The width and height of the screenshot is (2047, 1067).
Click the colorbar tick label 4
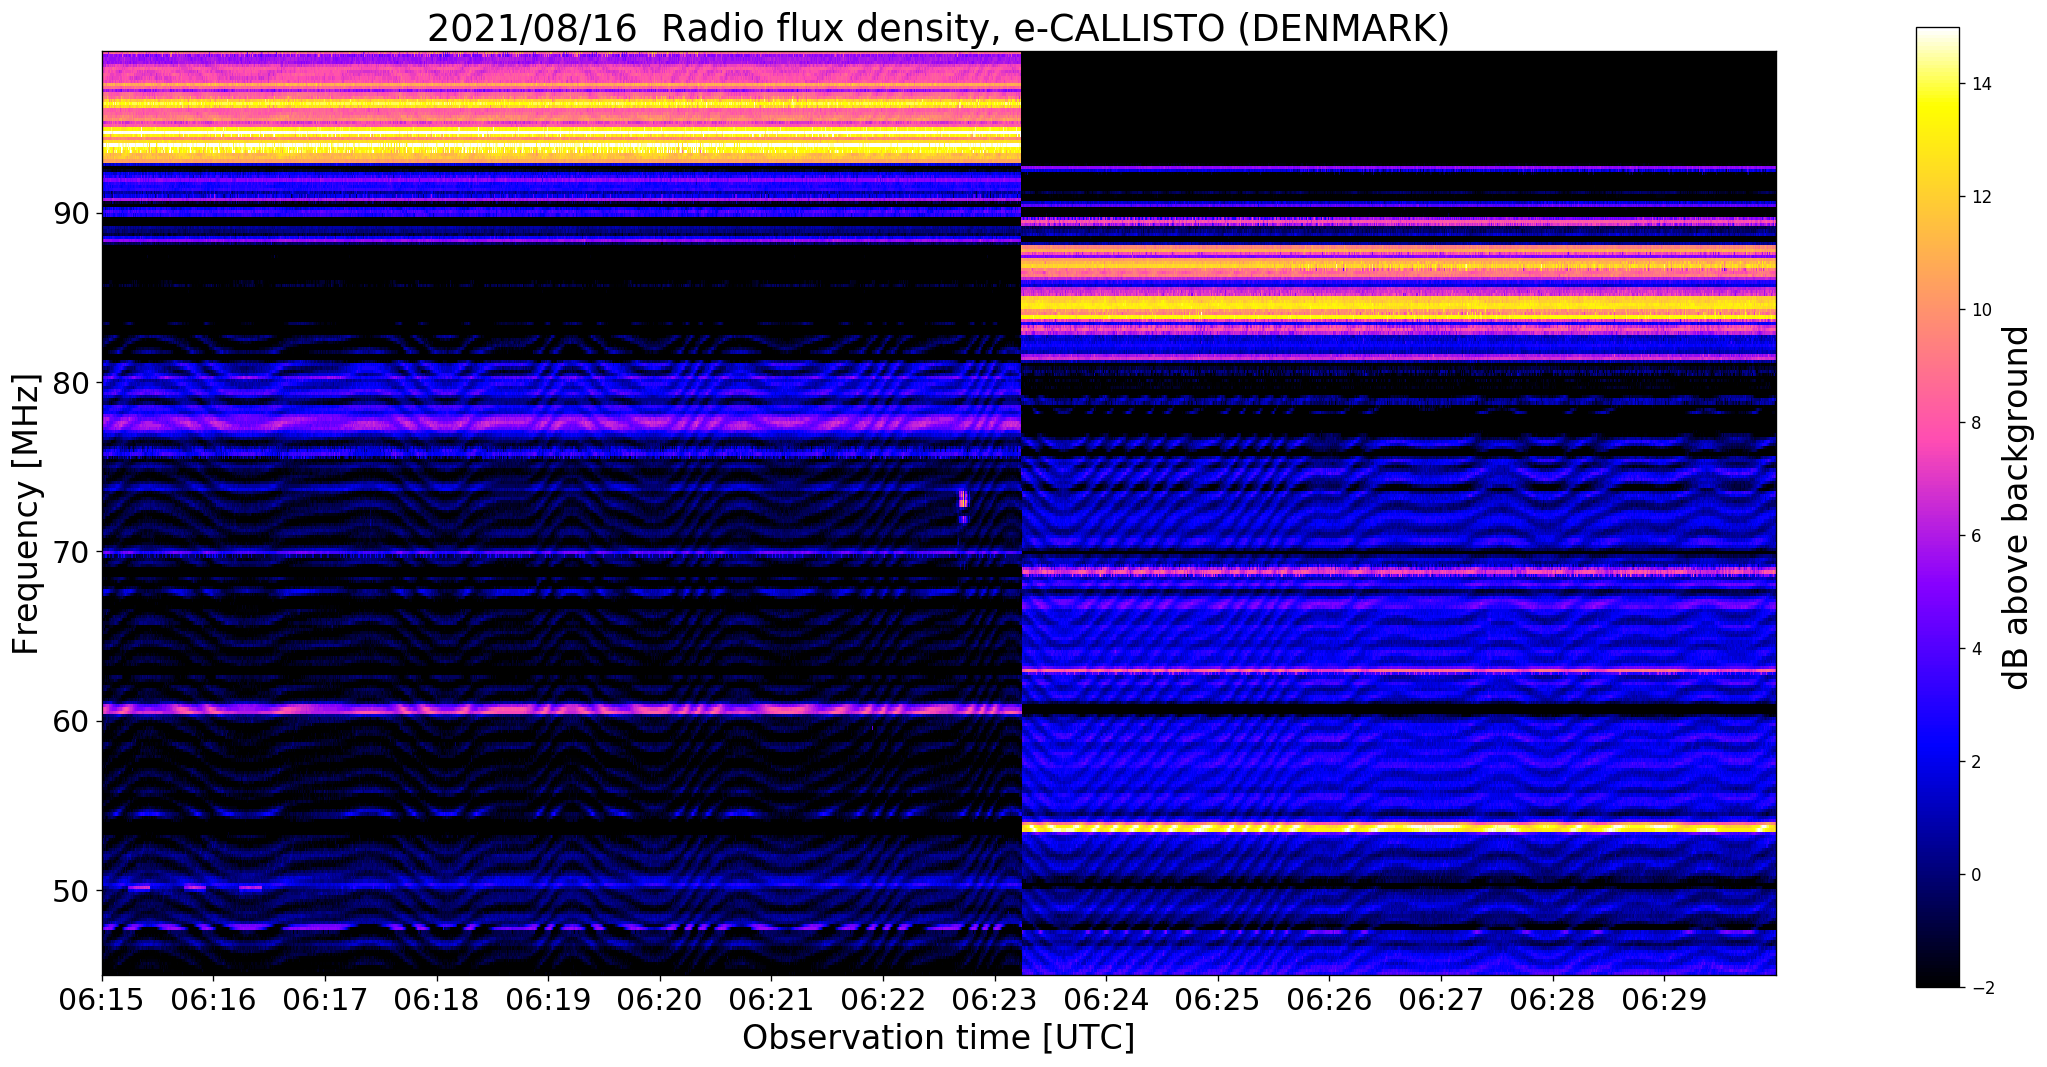tap(1974, 649)
